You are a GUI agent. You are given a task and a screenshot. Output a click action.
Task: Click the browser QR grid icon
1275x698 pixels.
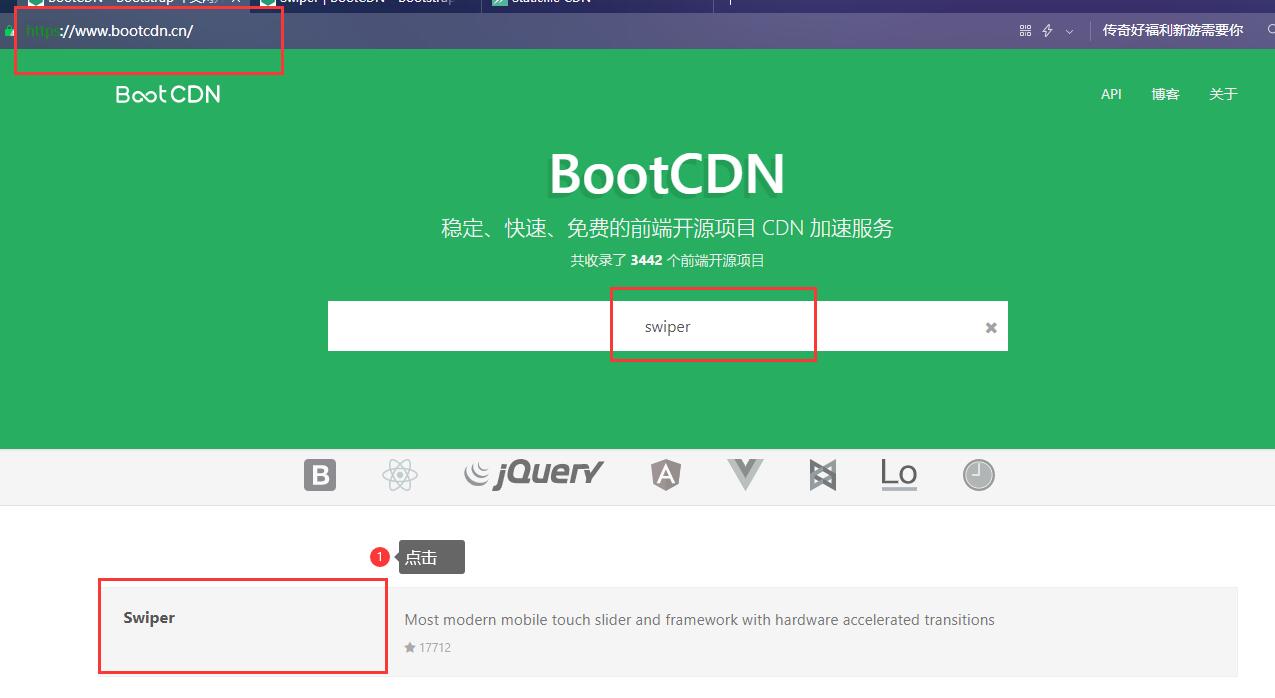coord(1025,31)
